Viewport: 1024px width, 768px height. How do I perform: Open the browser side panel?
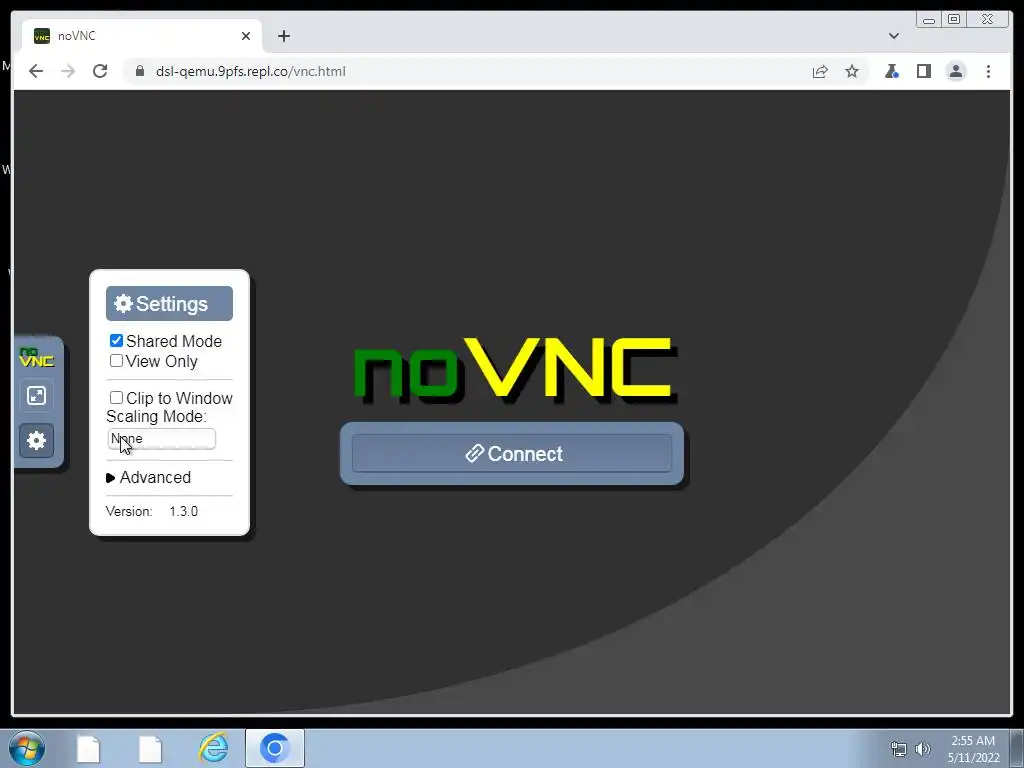923,71
